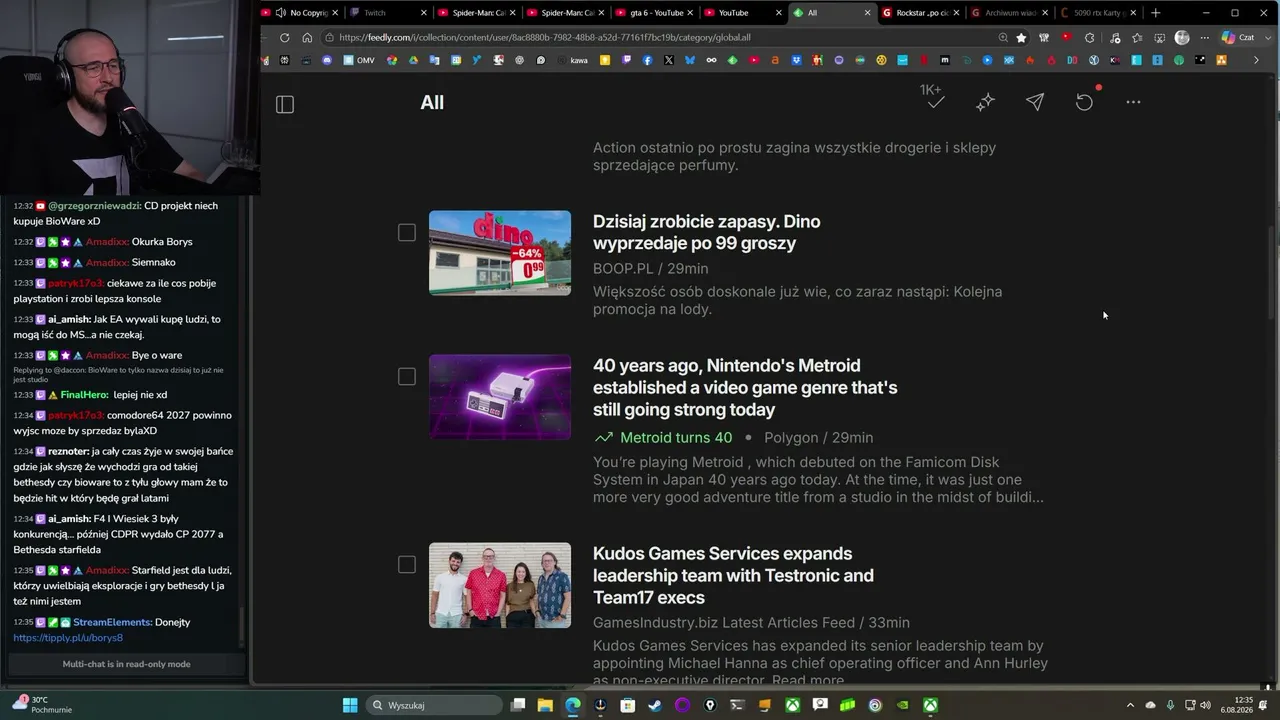The height and width of the screenshot is (720, 1280).
Task: Open the Nvidia icon in the taskbar
Action: pos(903,705)
